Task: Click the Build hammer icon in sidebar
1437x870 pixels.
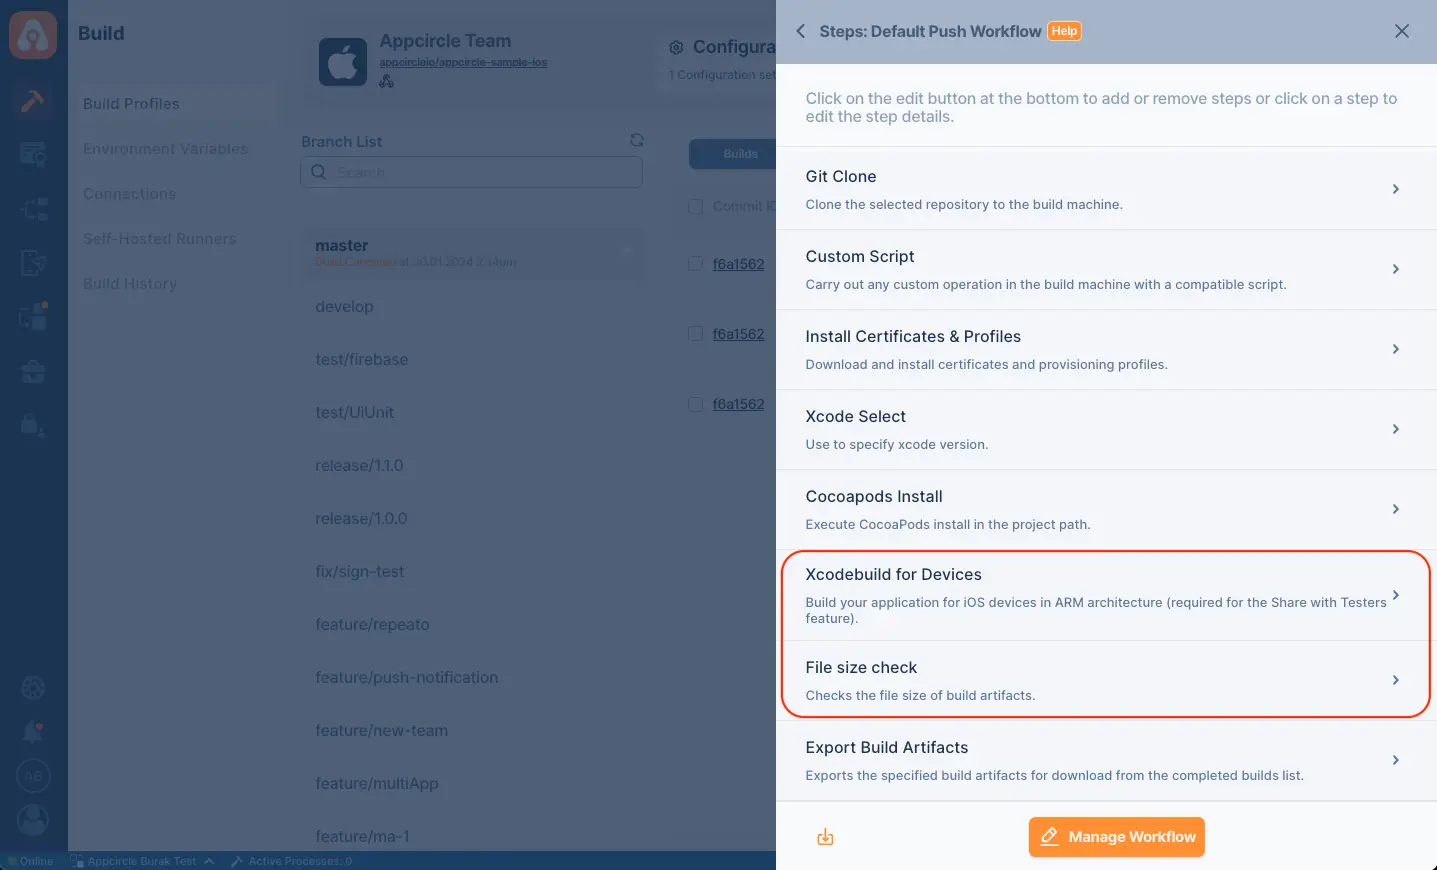Action: pos(33,101)
